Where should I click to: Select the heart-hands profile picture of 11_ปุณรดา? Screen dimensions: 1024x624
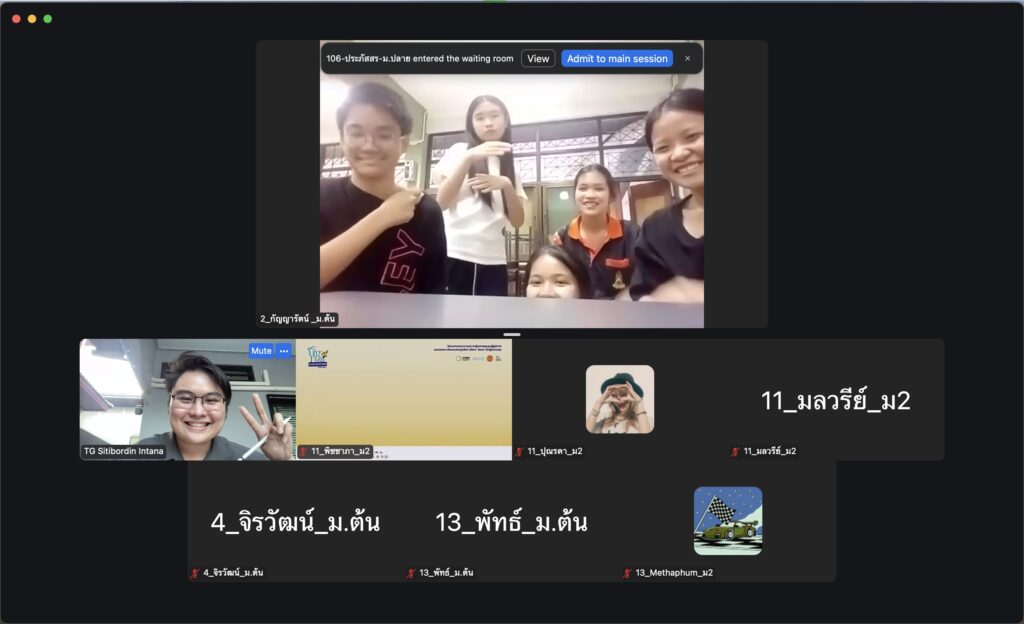click(x=619, y=399)
